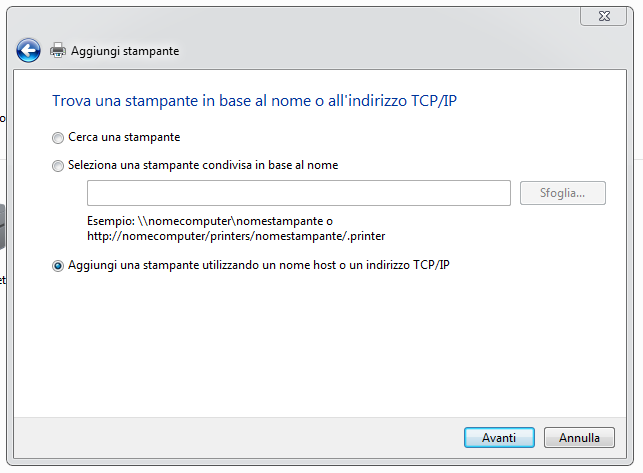The image size is (643, 473).
Task: Click the 'Aggiungi stampante' title text
Action: [126, 51]
